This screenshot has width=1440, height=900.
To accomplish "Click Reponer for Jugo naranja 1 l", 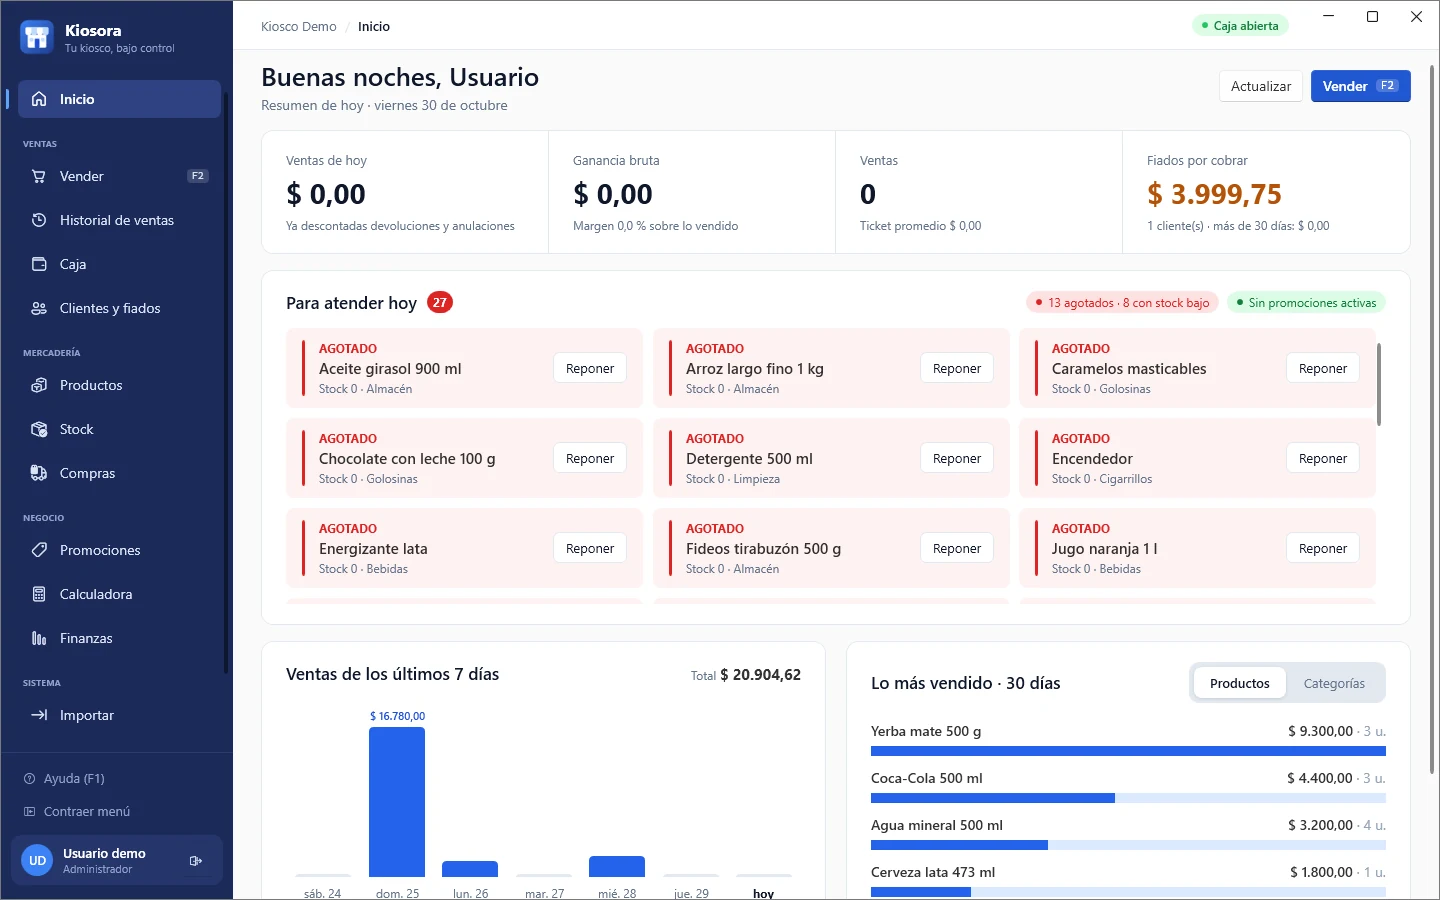I will tap(1323, 548).
